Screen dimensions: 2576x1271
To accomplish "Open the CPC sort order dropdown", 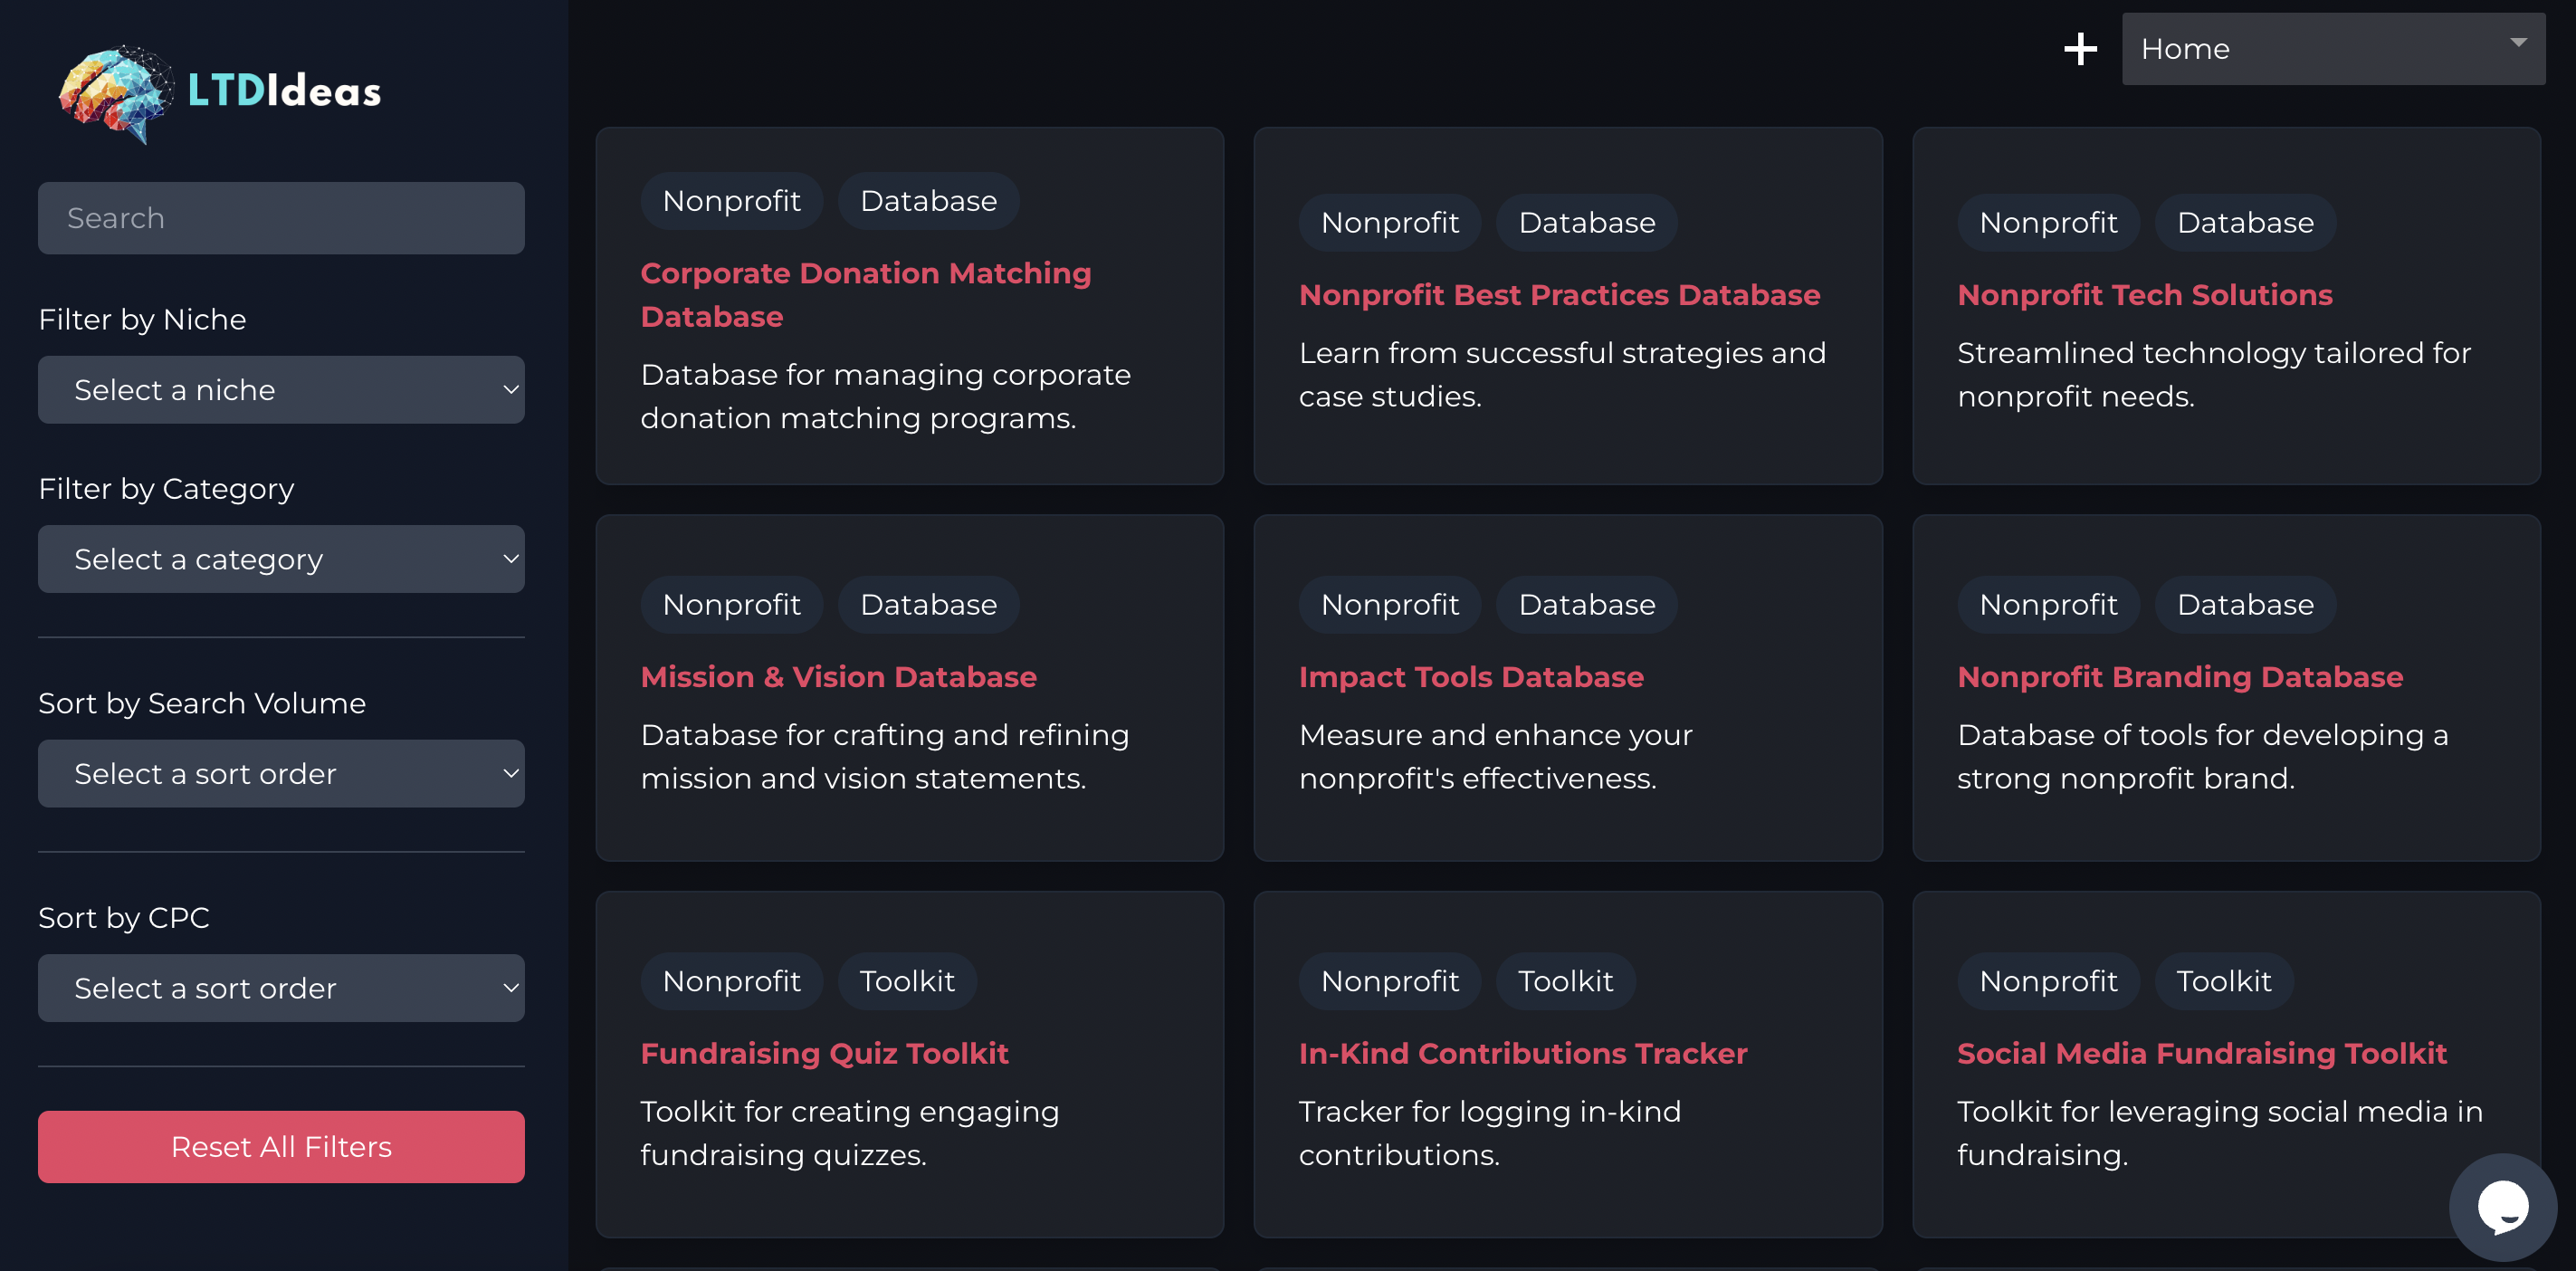I will 281,988.
